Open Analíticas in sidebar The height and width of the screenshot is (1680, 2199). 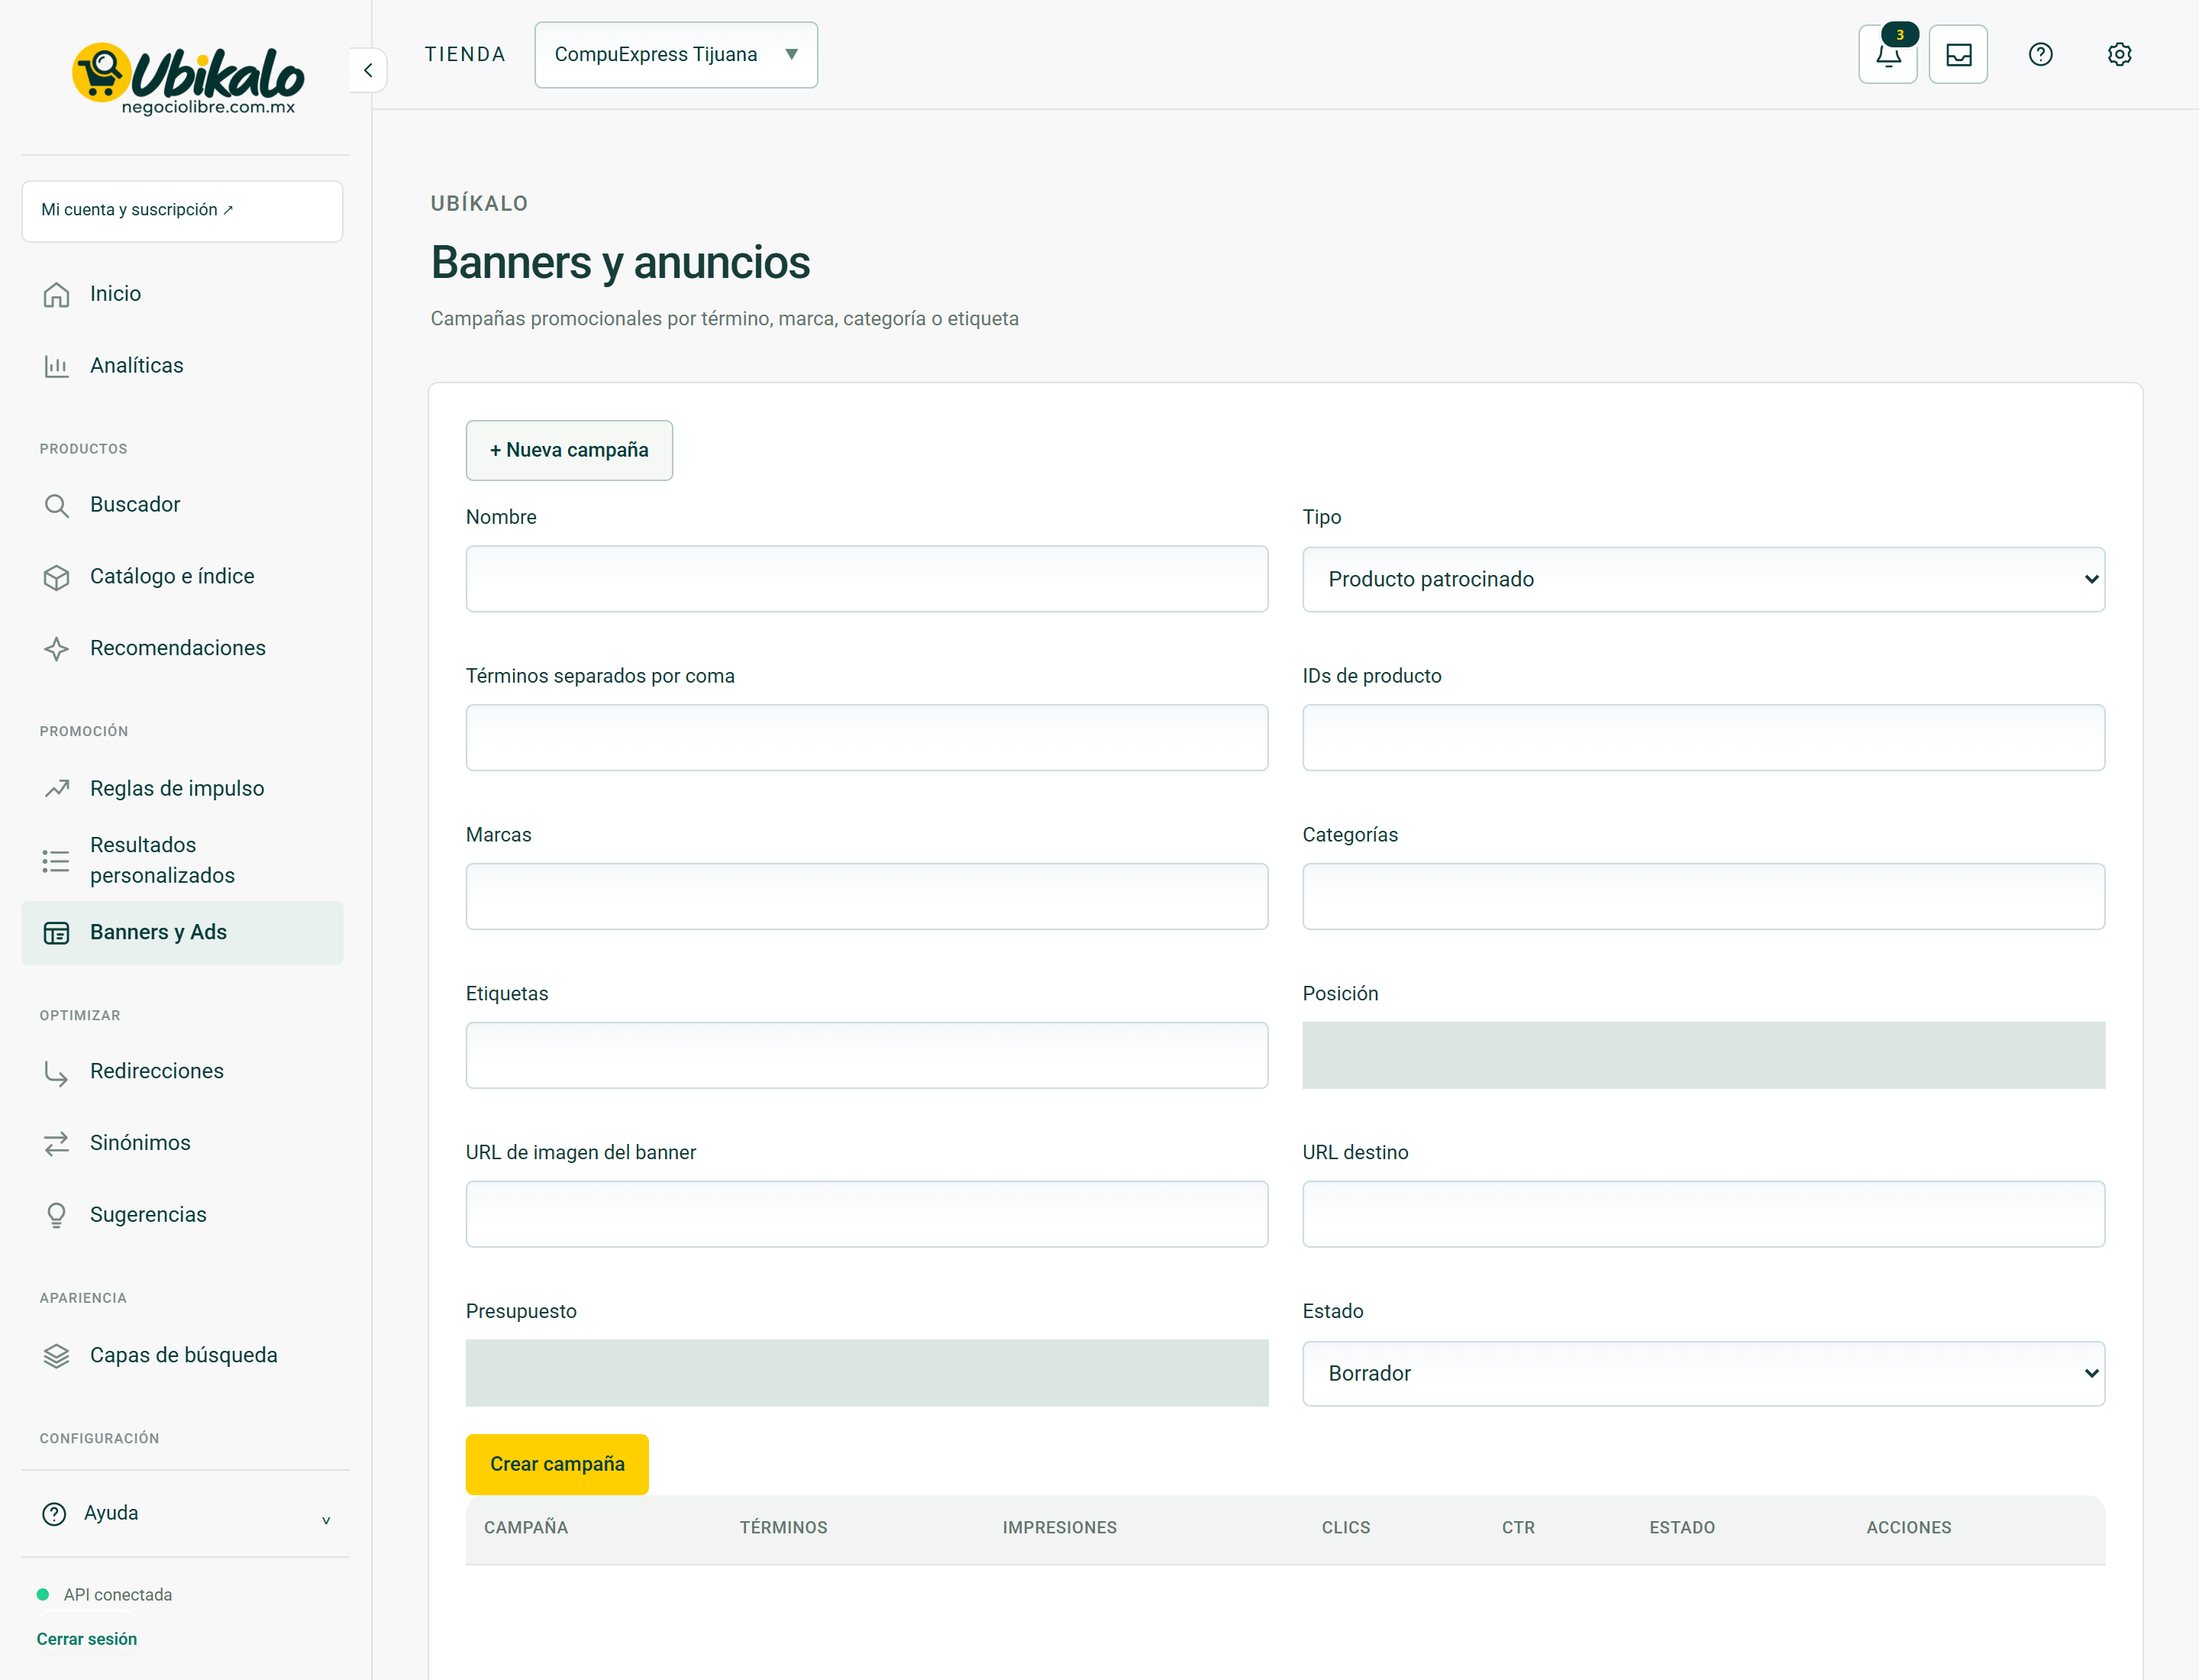(x=182, y=366)
